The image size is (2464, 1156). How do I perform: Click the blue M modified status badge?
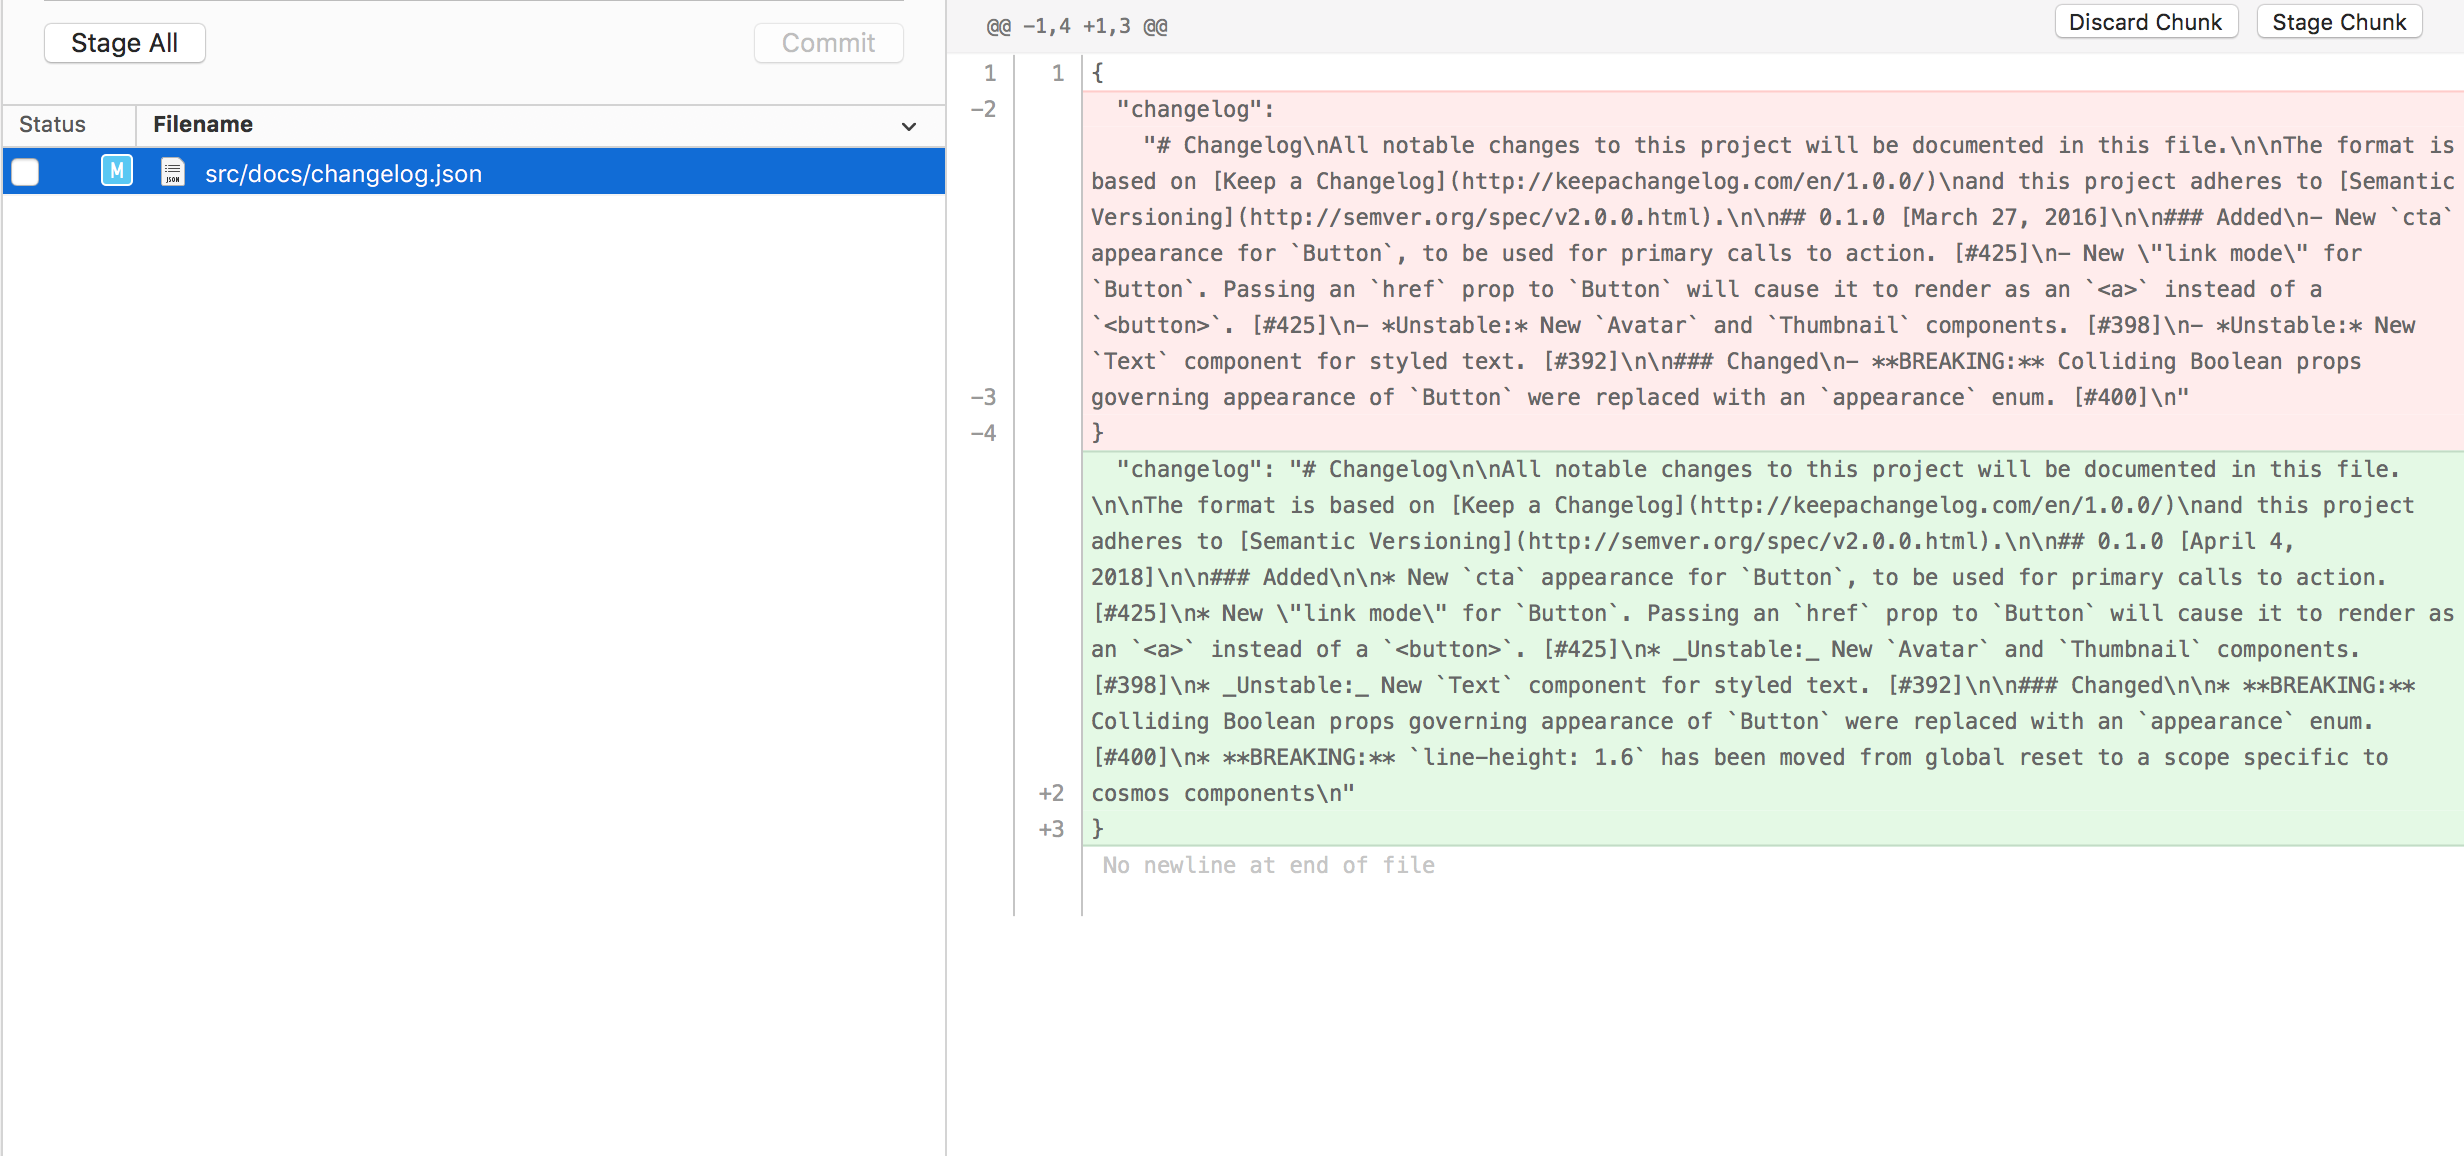[116, 171]
